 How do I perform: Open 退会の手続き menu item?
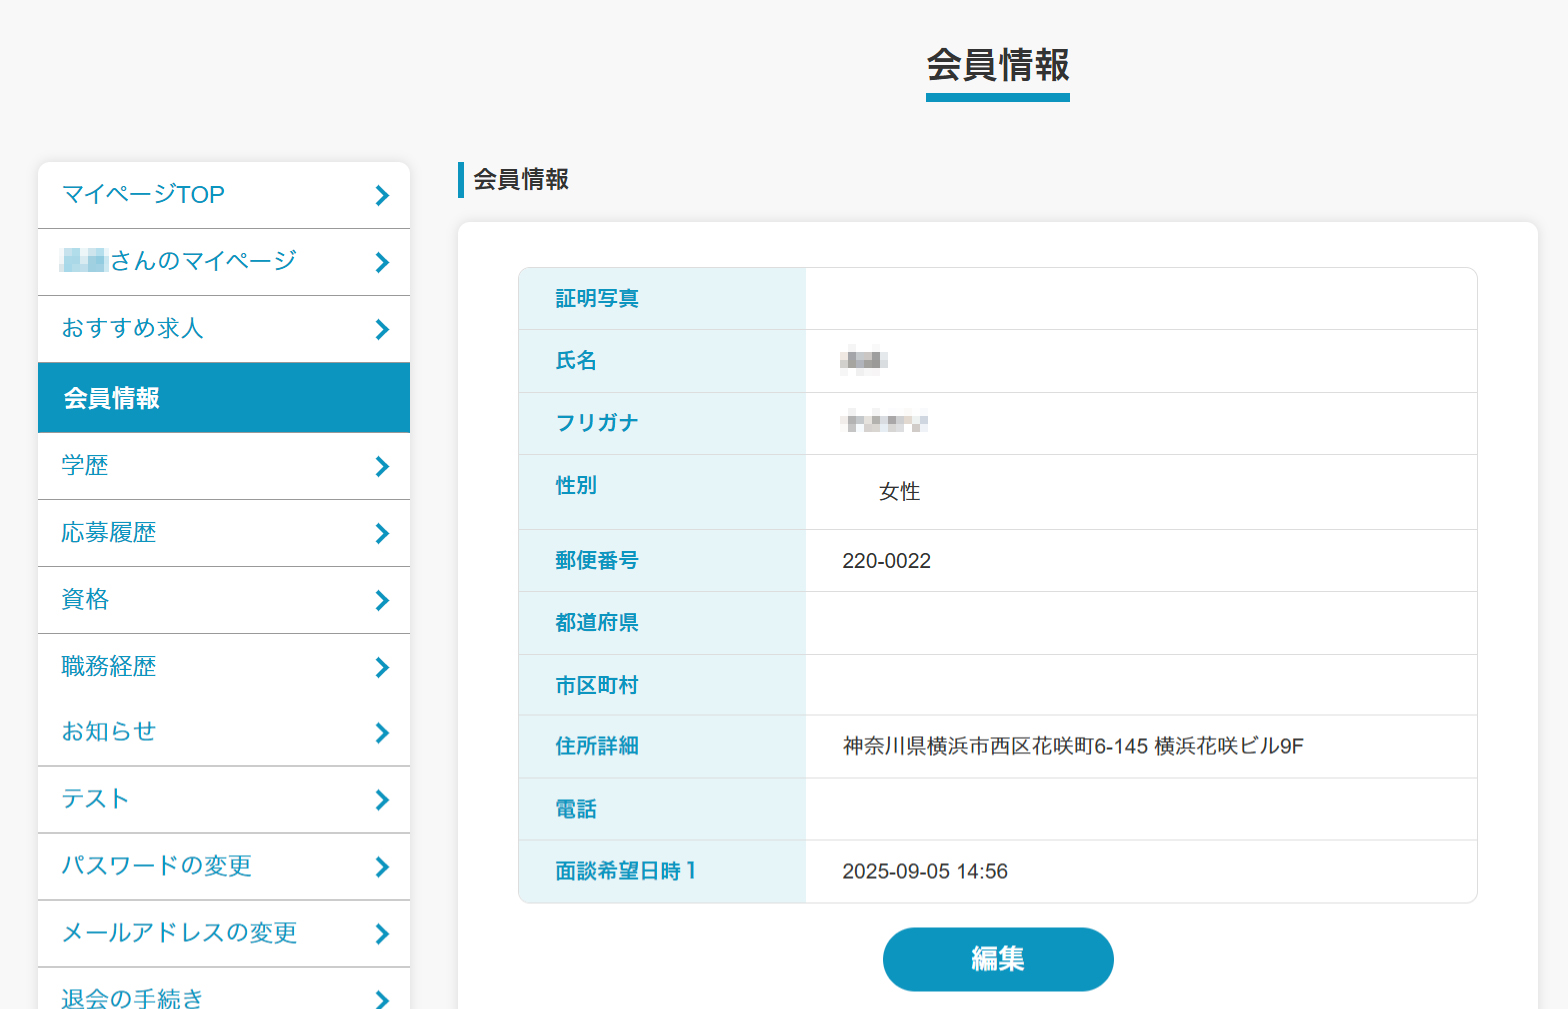132,996
